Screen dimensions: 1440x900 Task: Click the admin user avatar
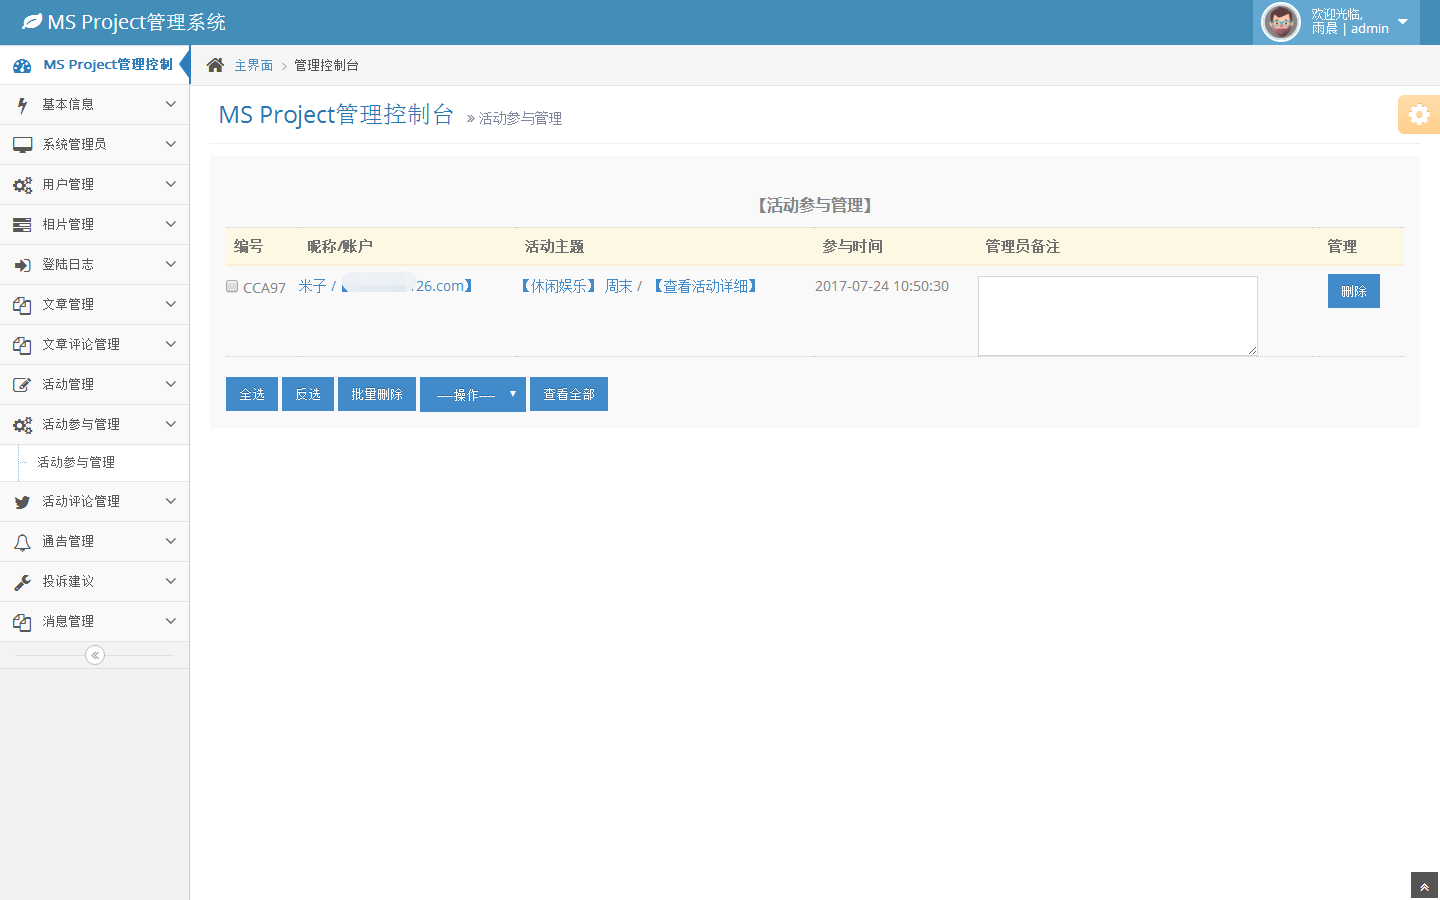[x=1280, y=22]
